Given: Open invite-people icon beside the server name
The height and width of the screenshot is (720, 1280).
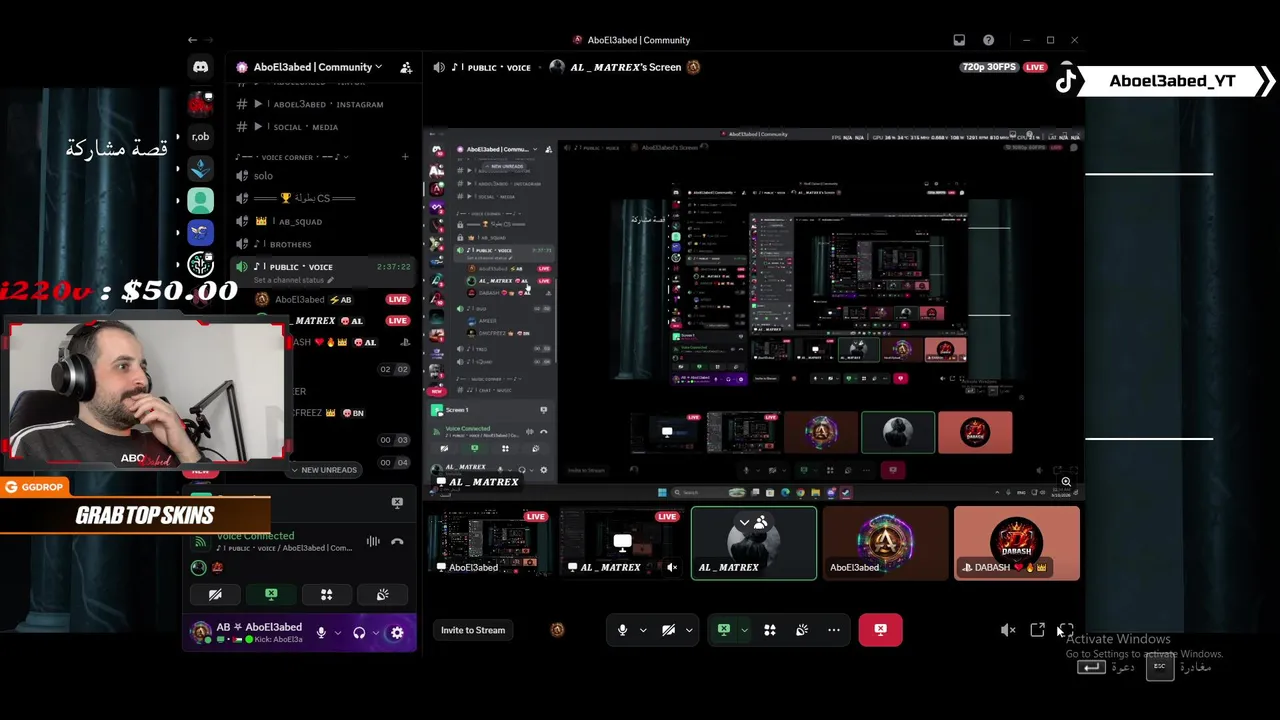Looking at the screenshot, I should [x=406, y=67].
